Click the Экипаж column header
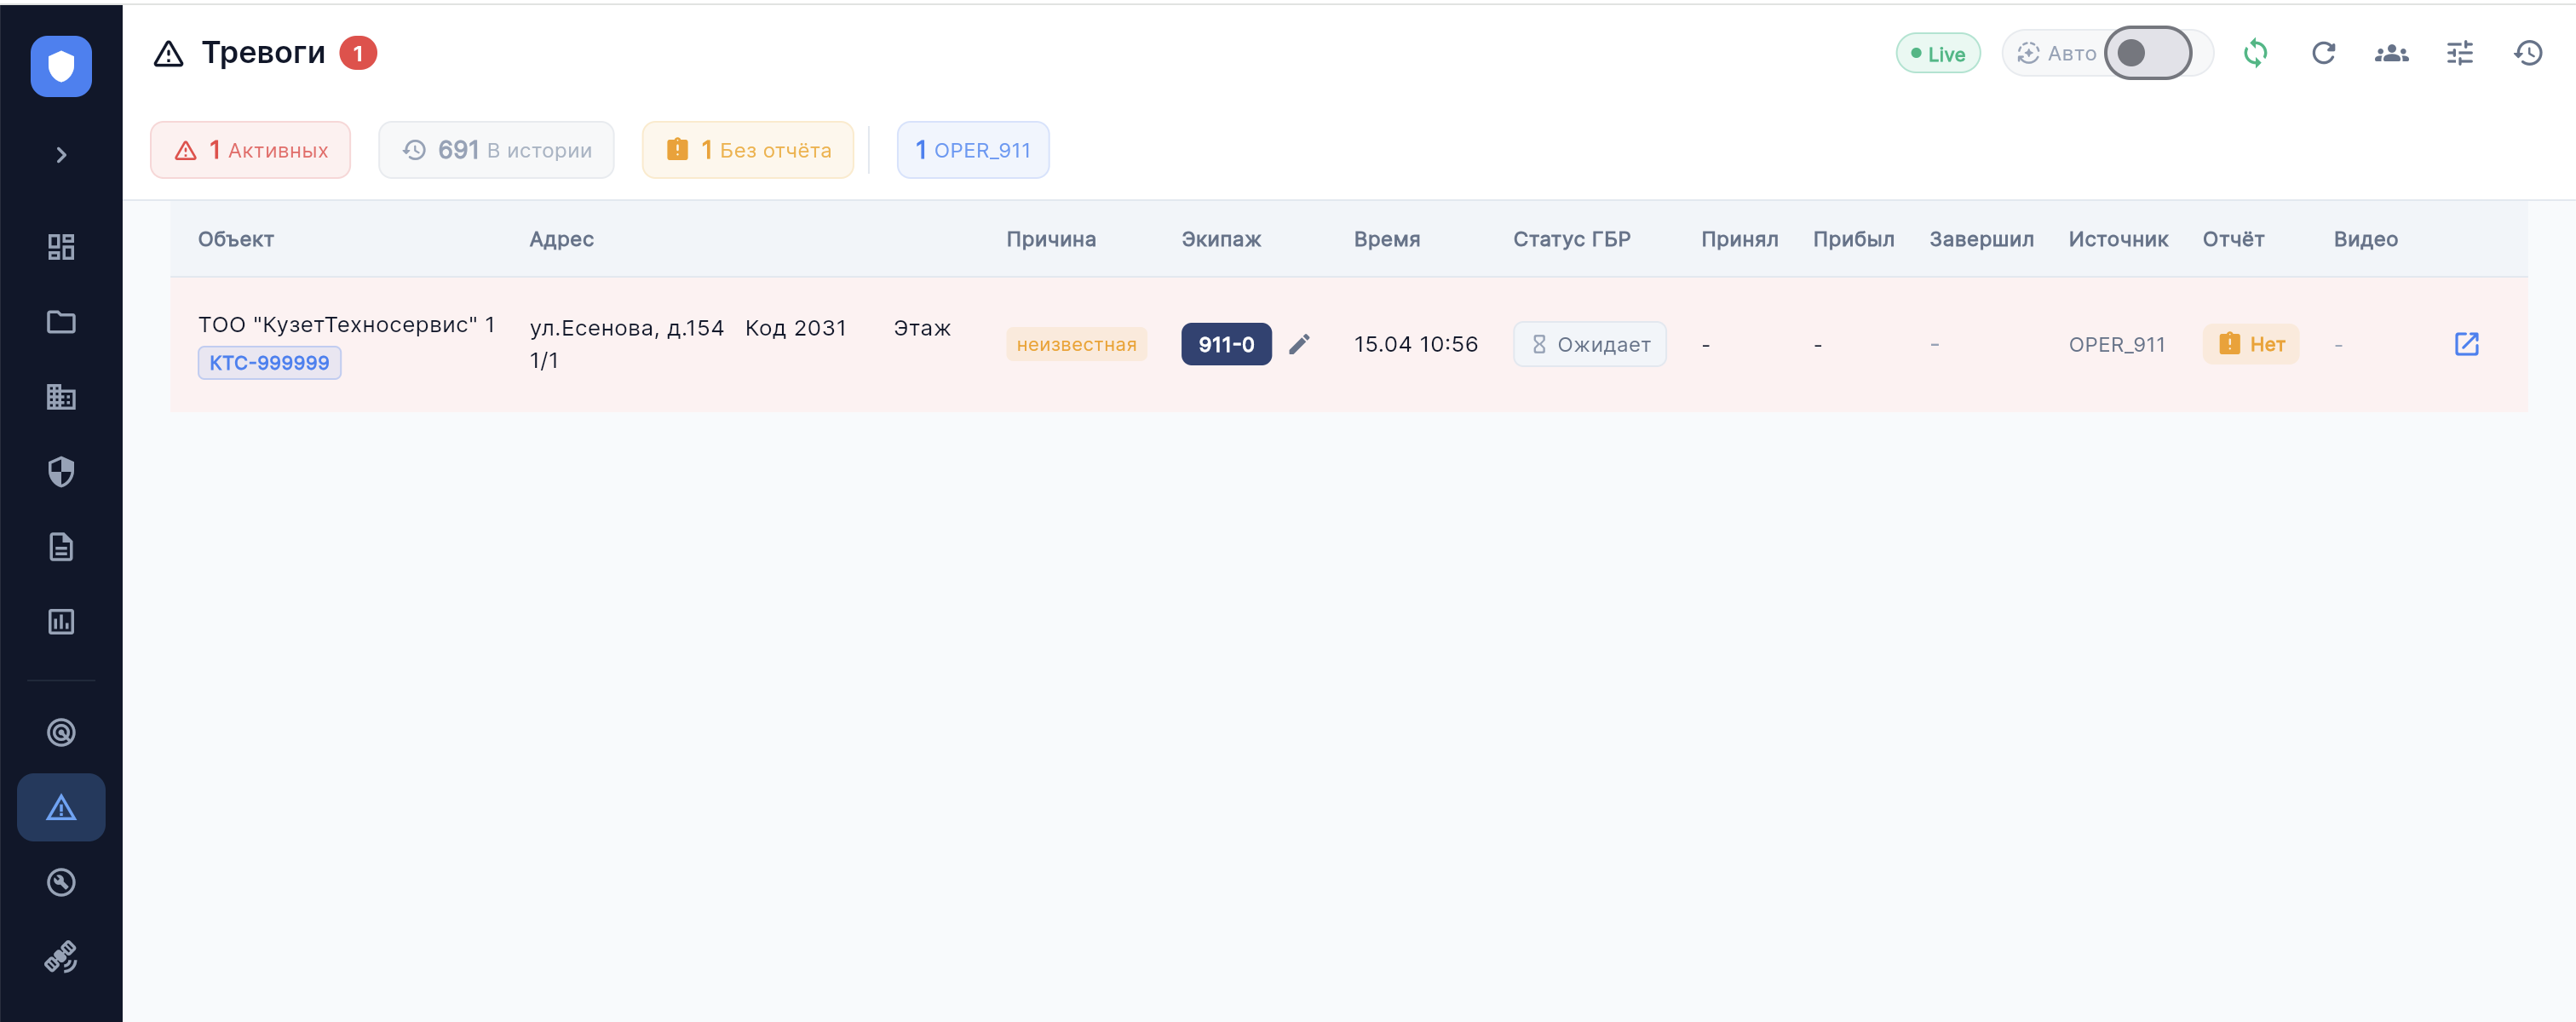The height and width of the screenshot is (1022, 2576). coord(1221,239)
